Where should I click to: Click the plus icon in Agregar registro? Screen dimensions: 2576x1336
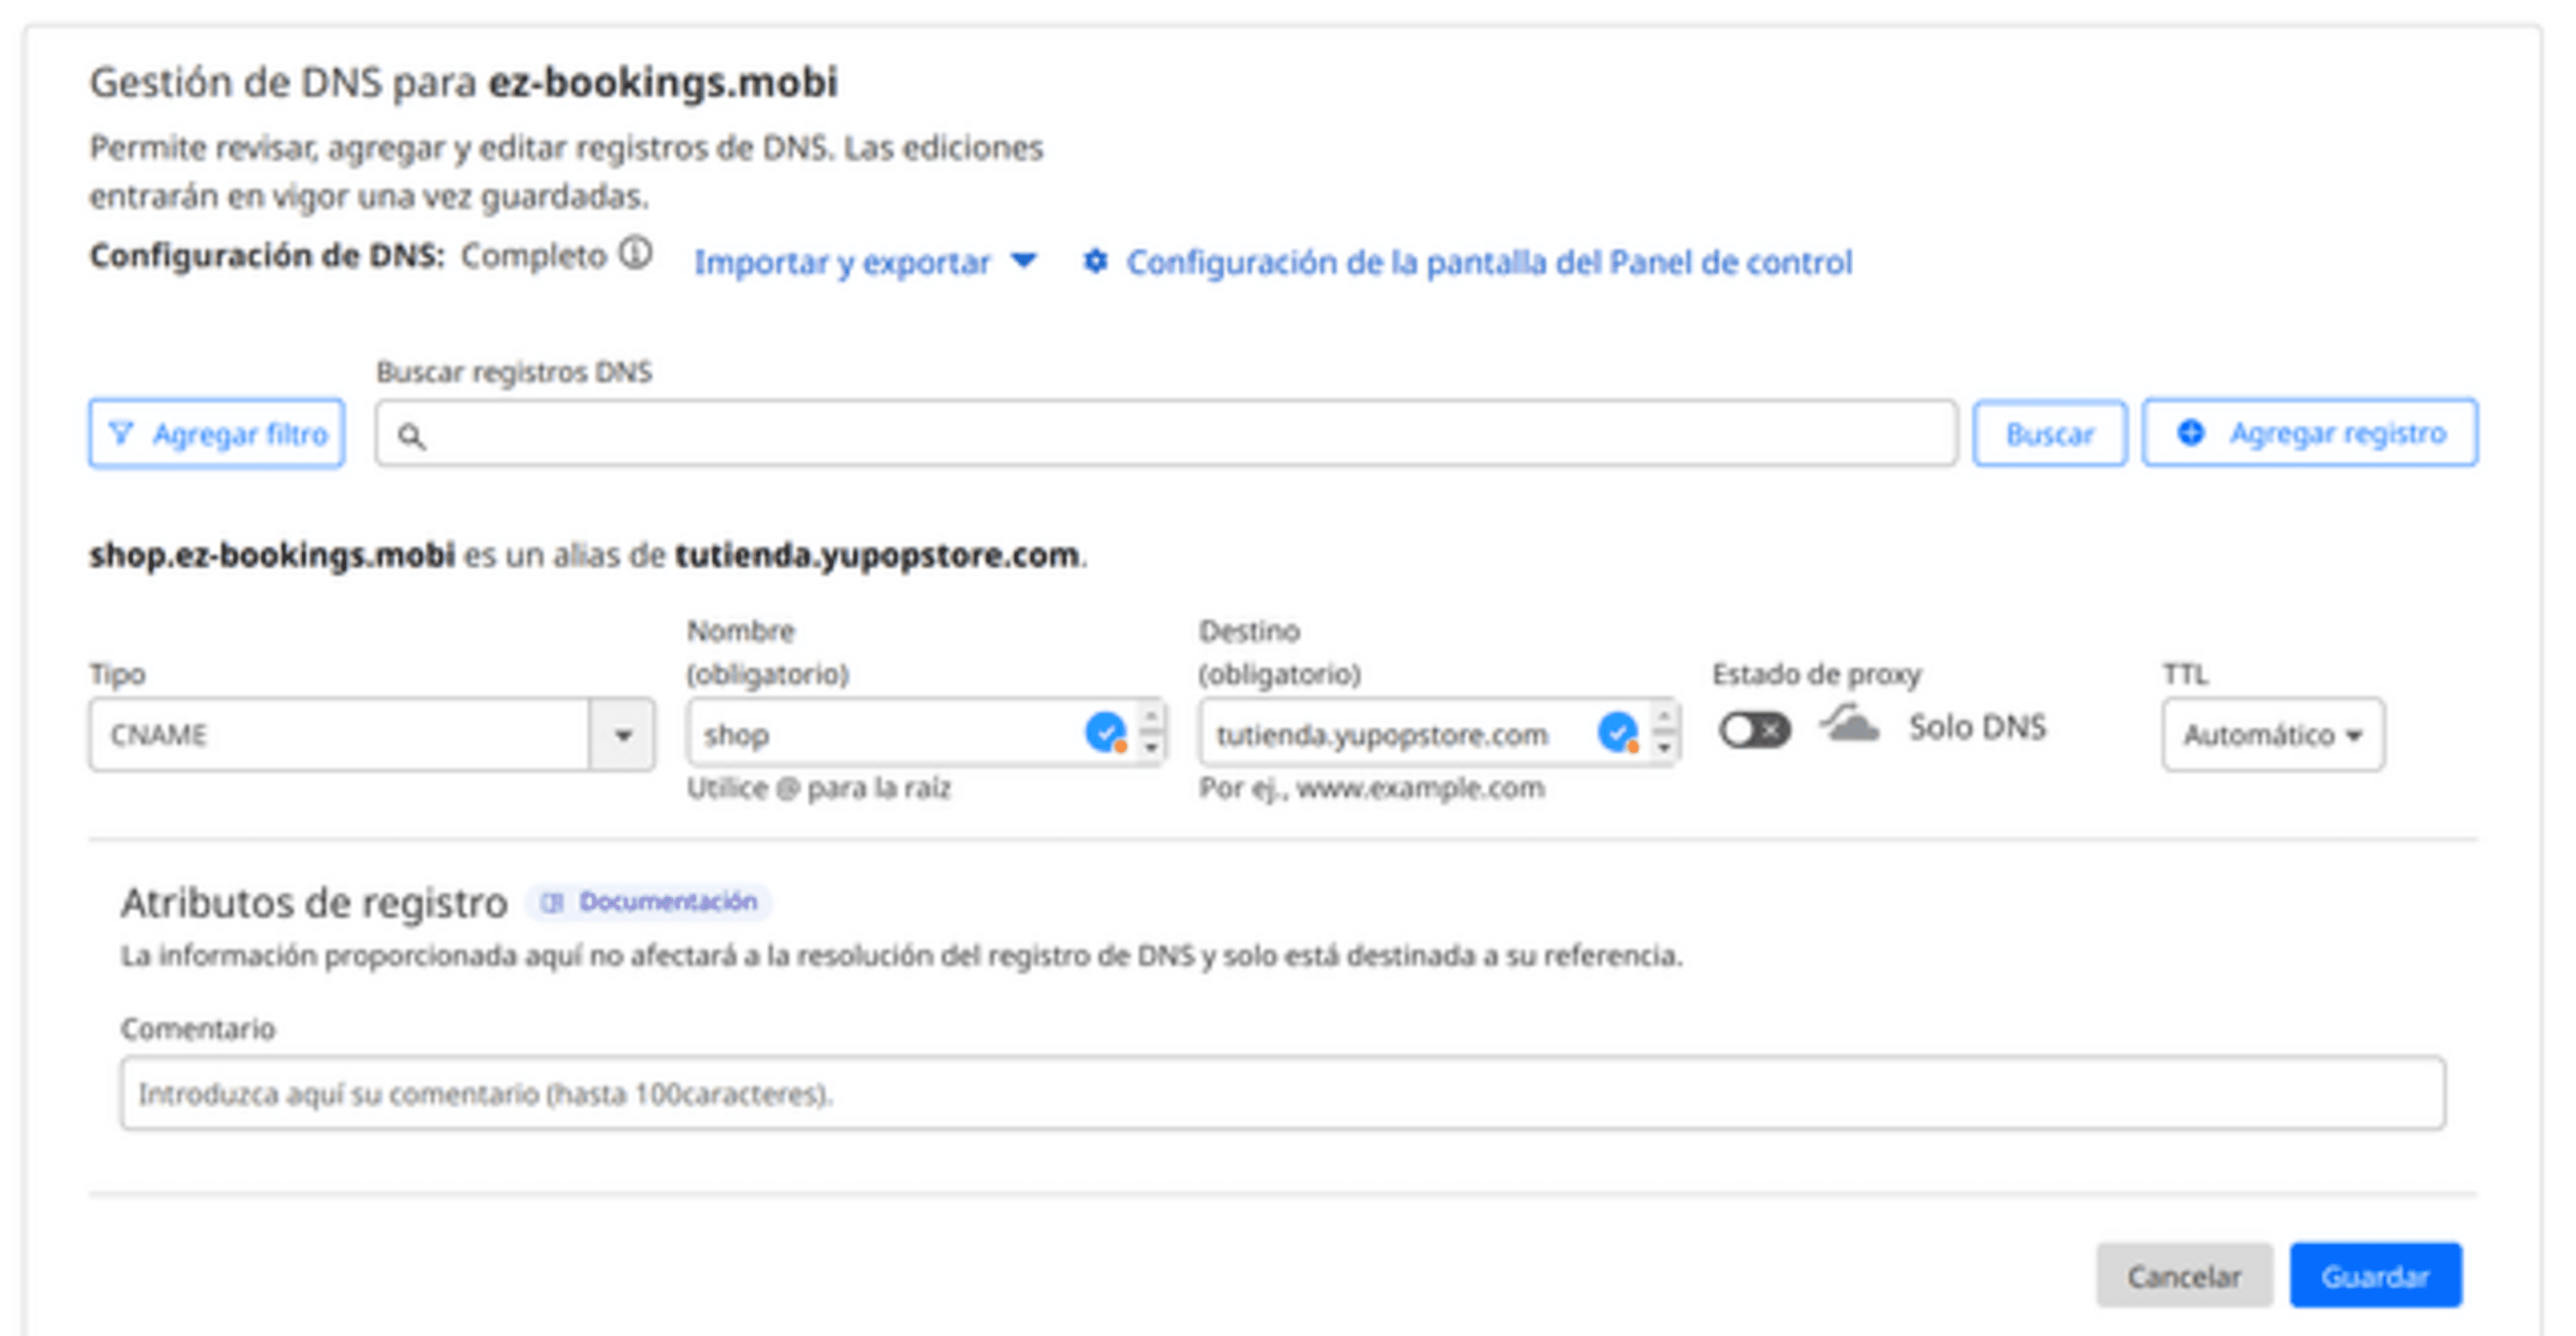click(x=2191, y=433)
